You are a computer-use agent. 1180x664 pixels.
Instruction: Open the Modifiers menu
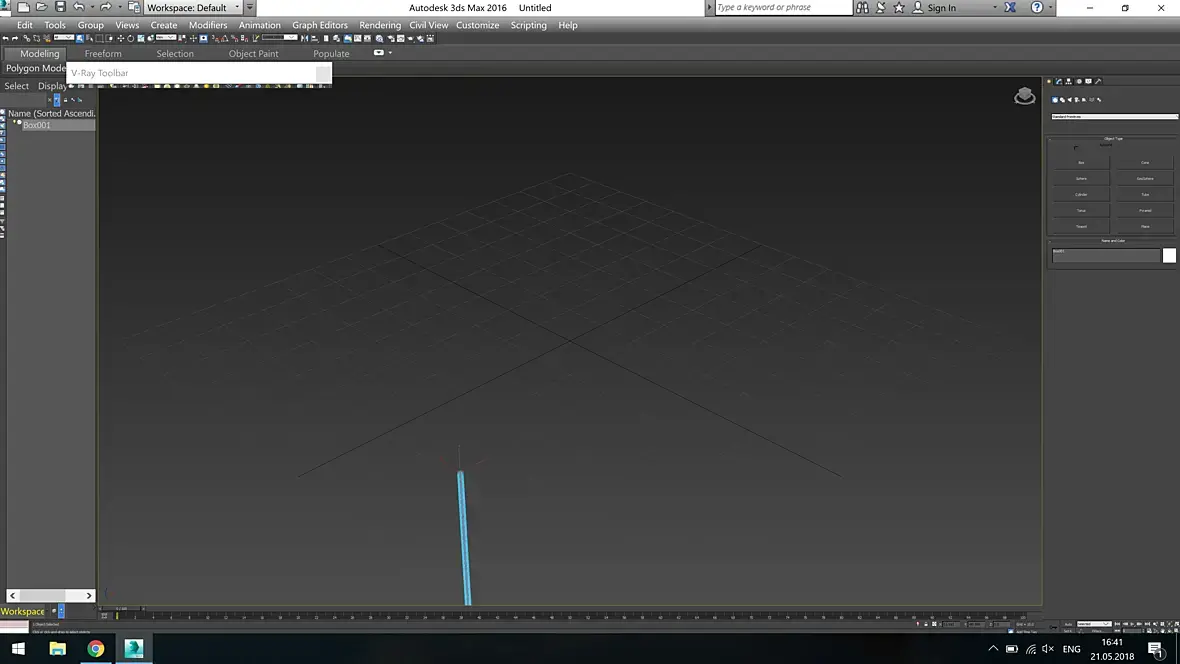[208, 25]
